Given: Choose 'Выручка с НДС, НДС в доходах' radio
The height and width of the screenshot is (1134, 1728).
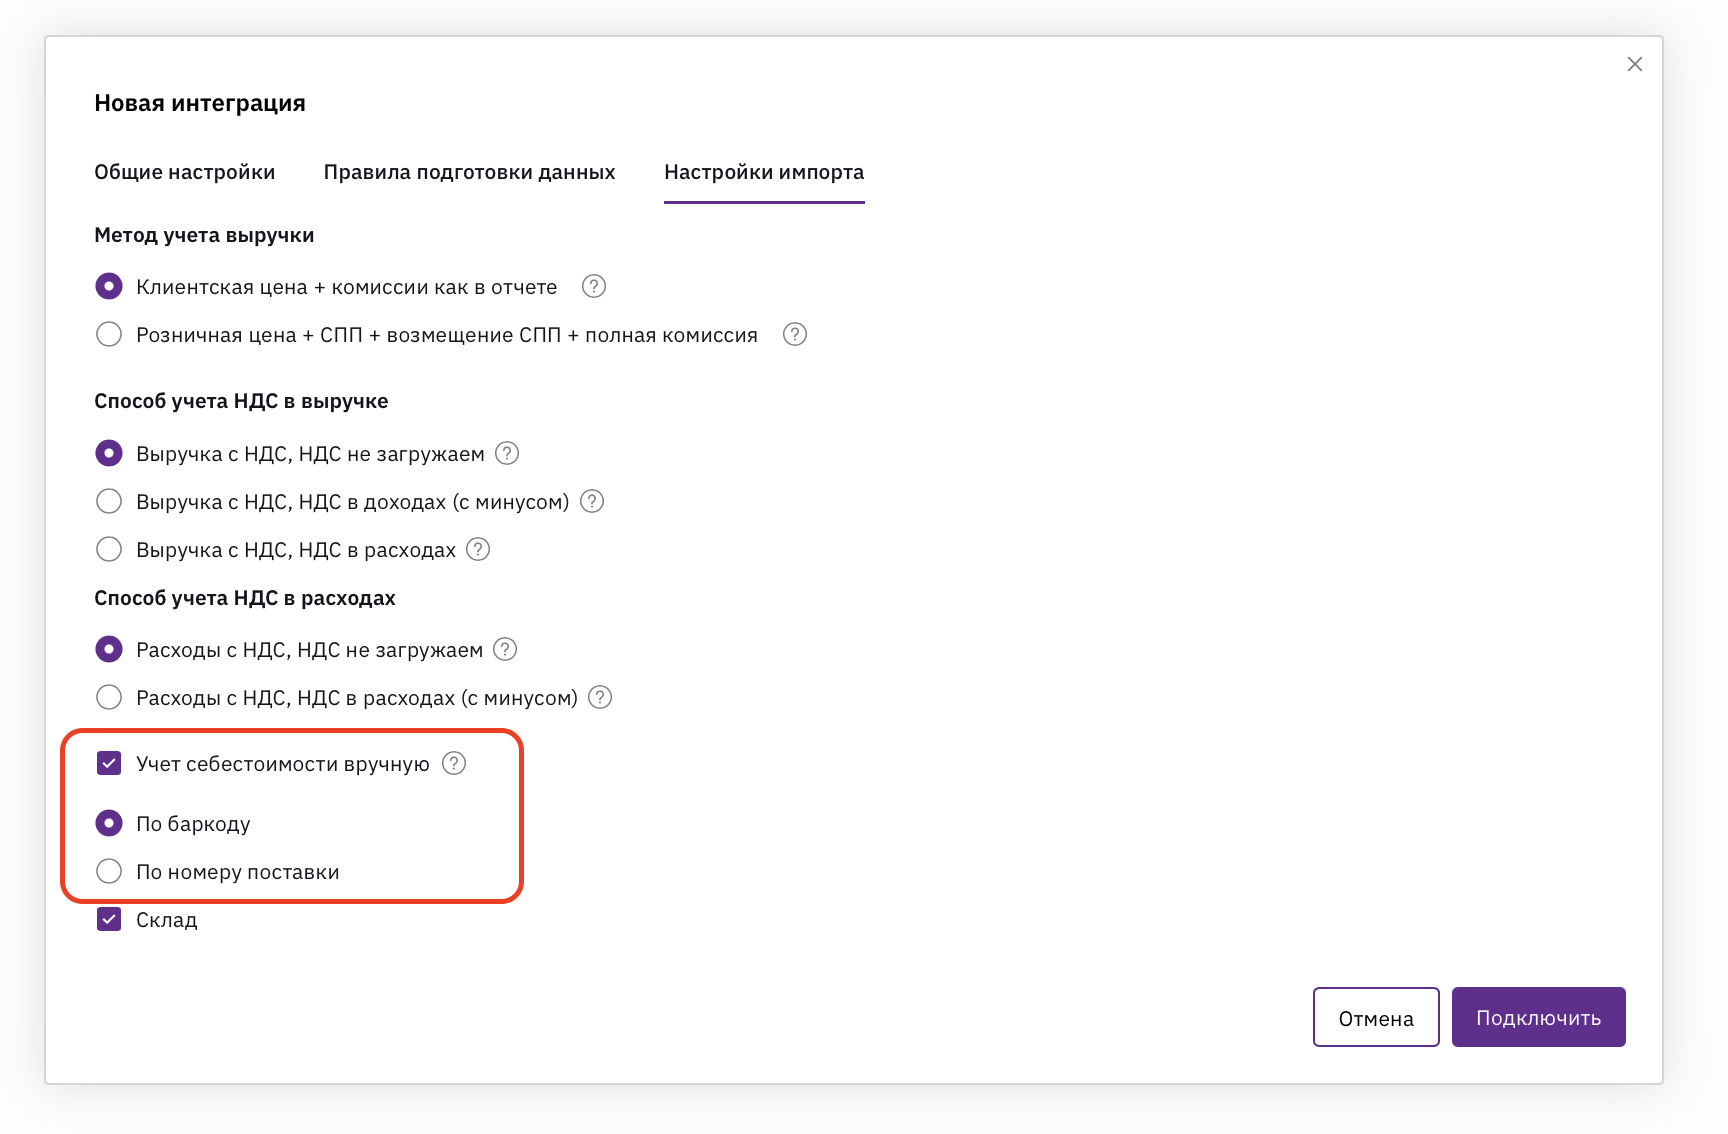Looking at the screenshot, I should click(x=109, y=502).
